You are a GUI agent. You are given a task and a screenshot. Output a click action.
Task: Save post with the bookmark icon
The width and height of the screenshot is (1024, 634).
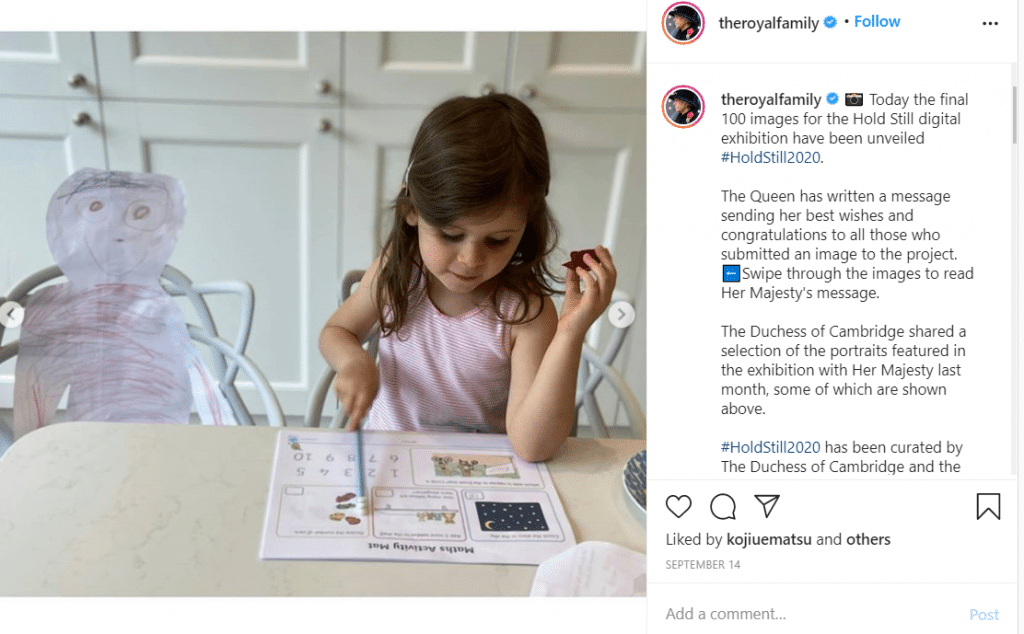[988, 506]
